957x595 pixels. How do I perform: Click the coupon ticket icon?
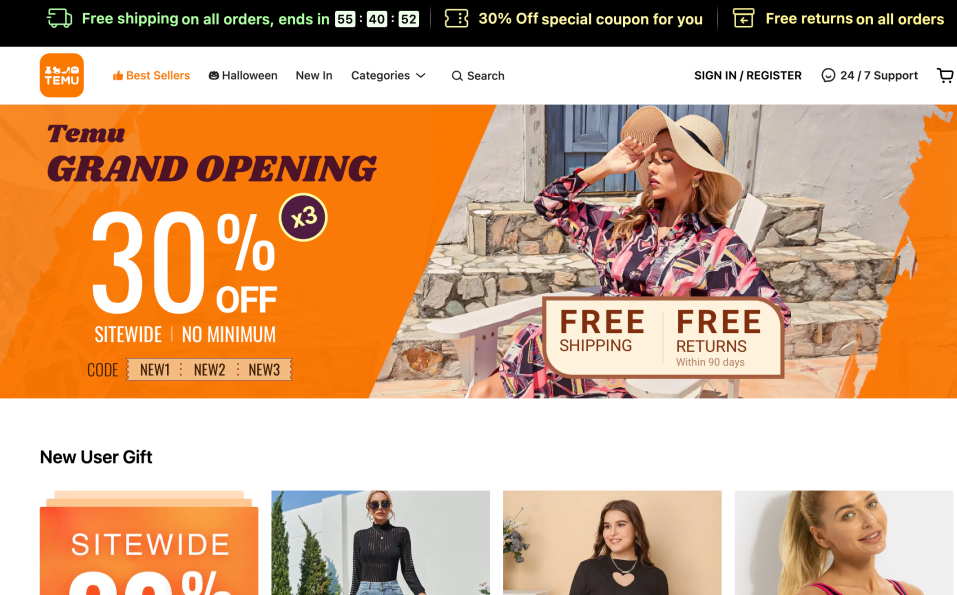point(457,18)
